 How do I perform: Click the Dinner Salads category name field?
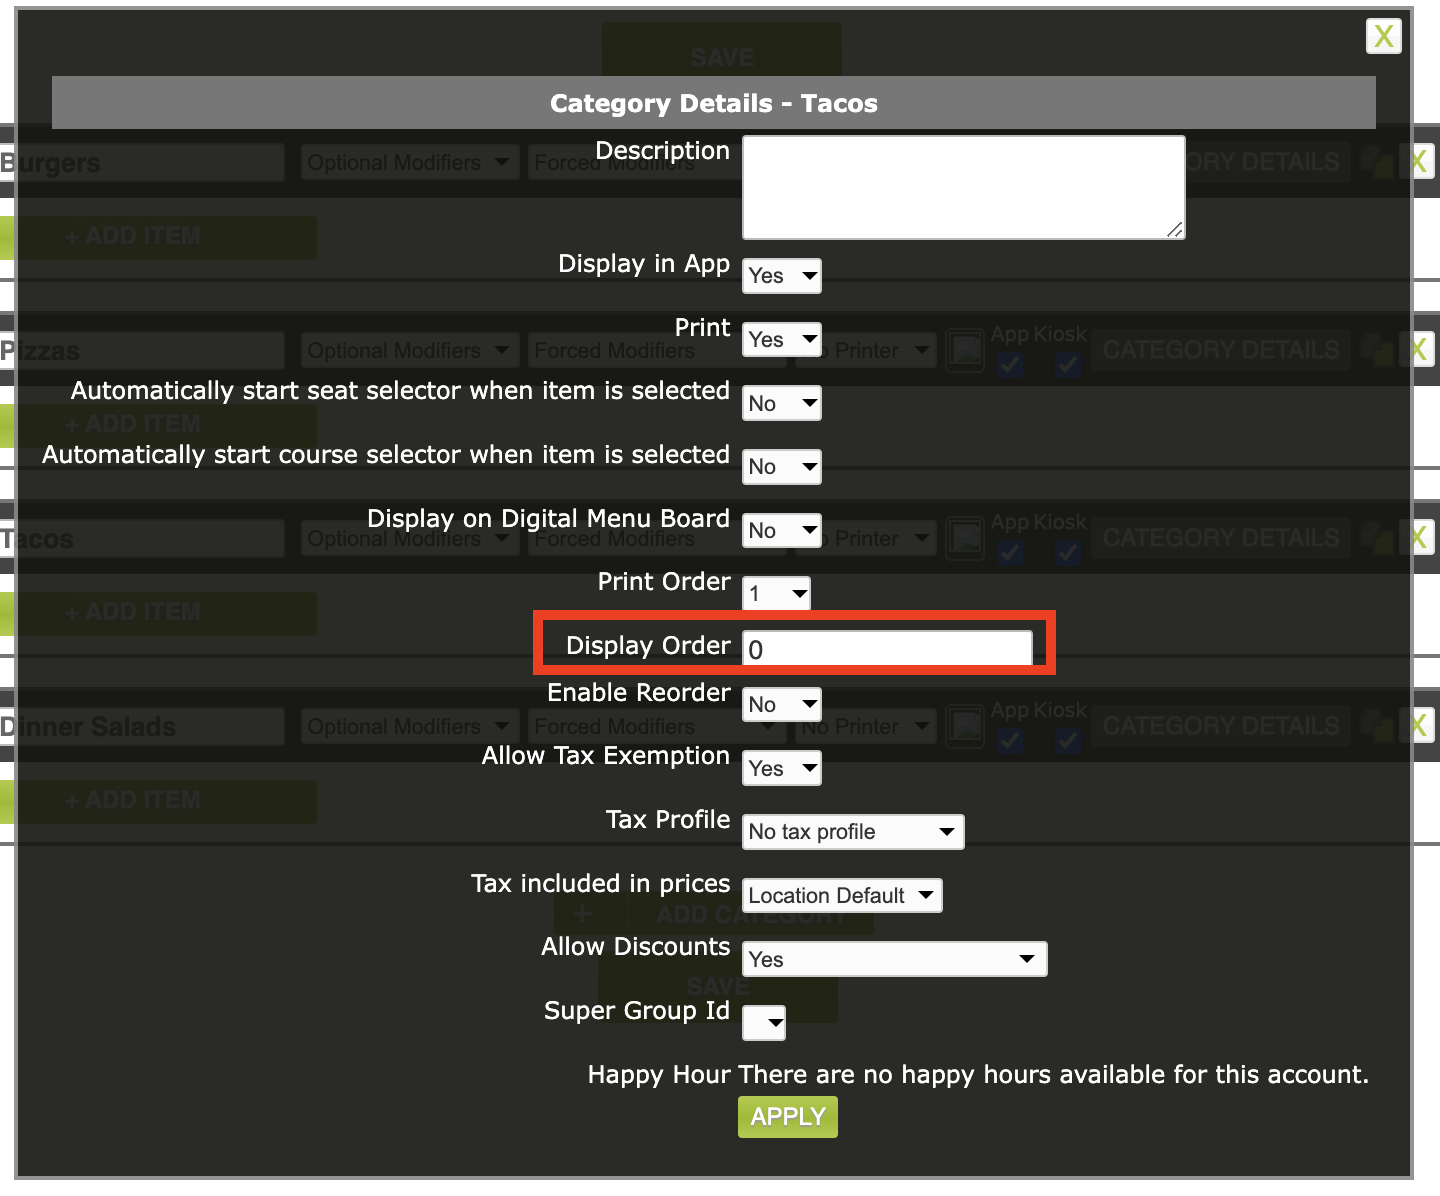point(142,727)
